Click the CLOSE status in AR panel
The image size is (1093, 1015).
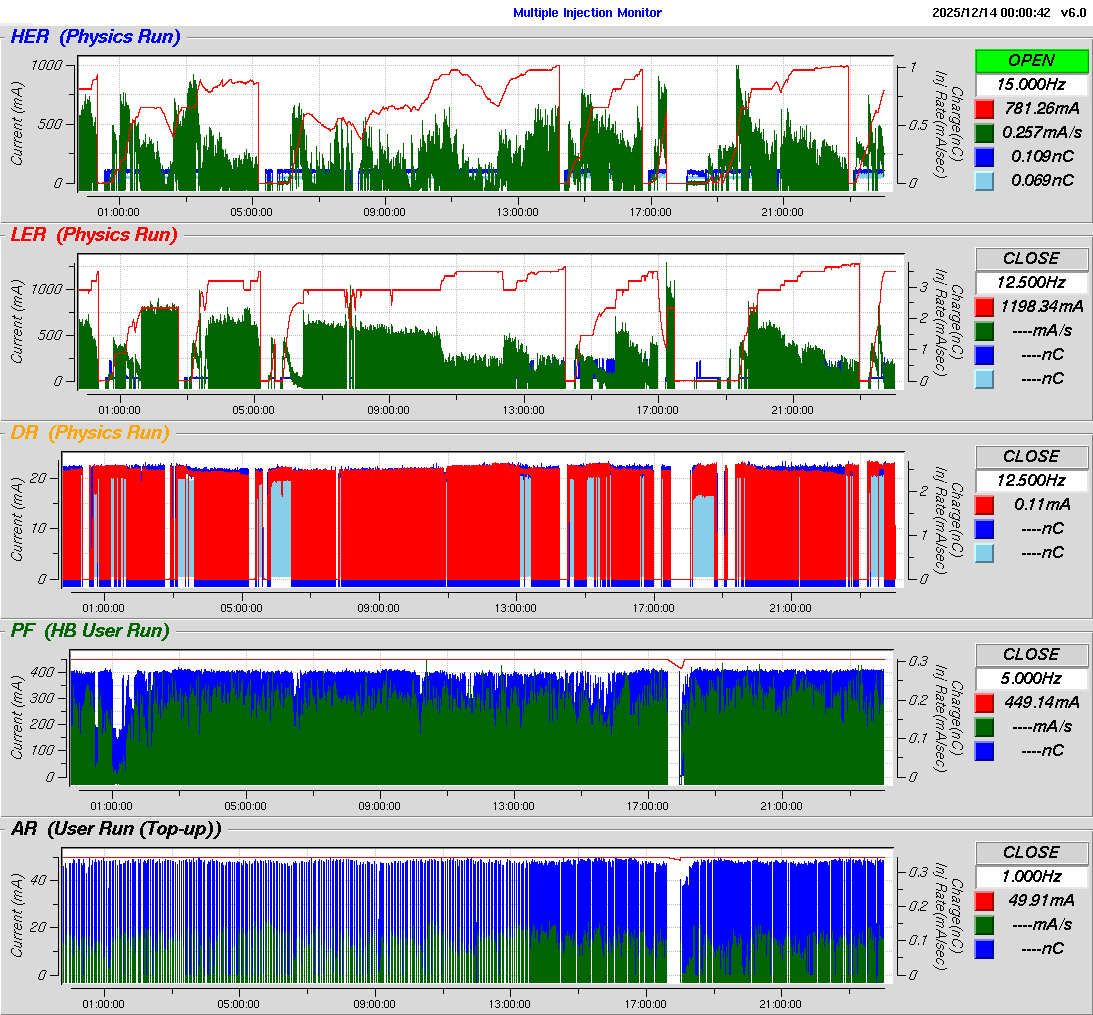[x=1032, y=852]
